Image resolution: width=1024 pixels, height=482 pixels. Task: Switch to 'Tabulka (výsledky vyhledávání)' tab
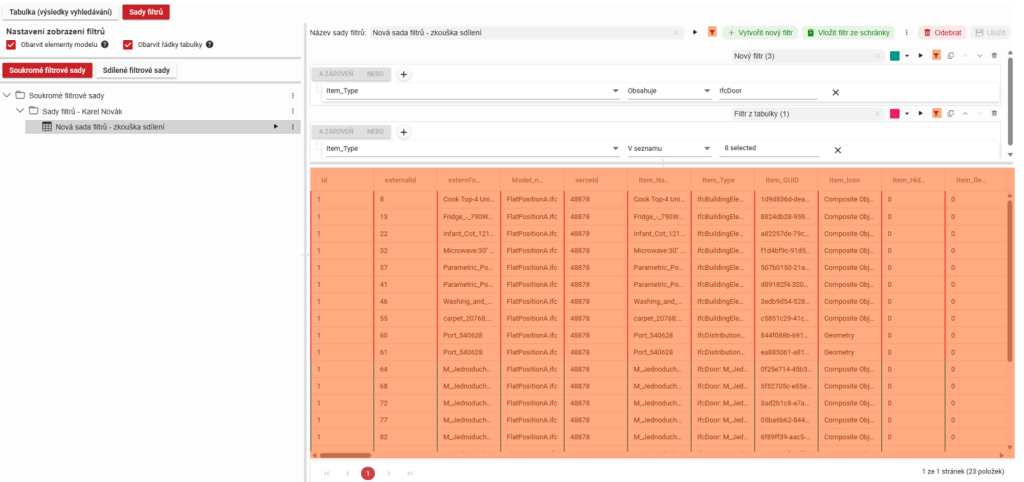click(x=58, y=12)
